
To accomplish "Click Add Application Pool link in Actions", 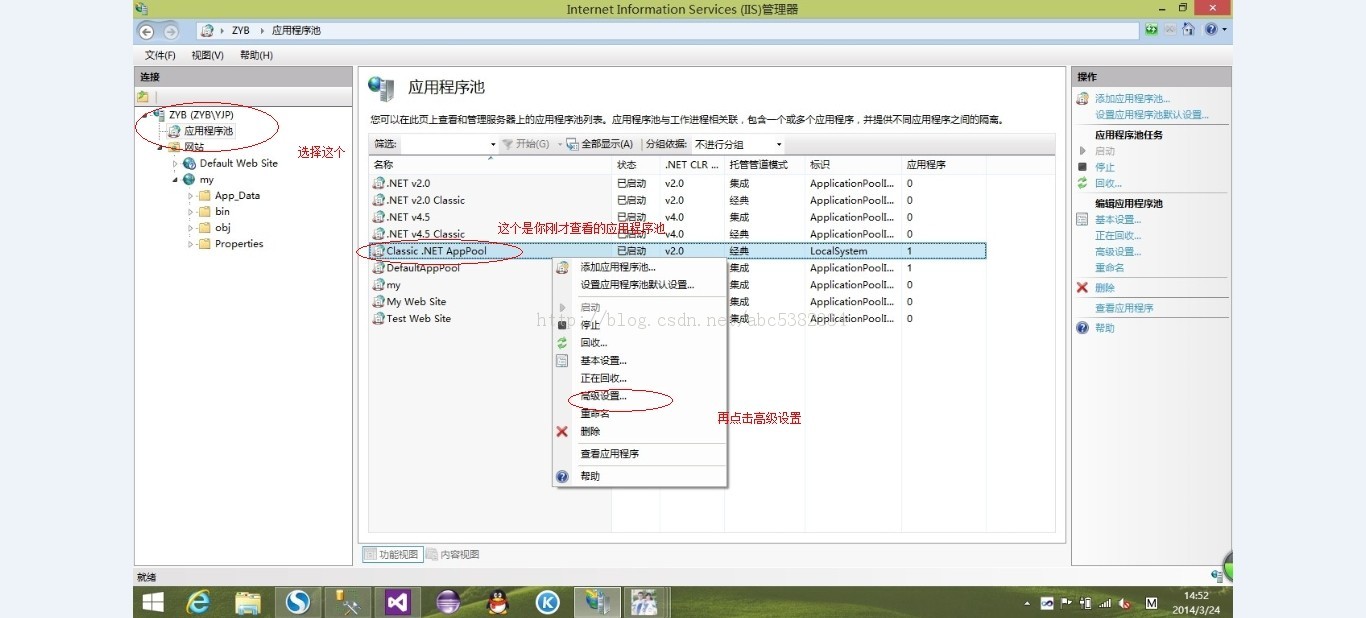I will click(1131, 99).
